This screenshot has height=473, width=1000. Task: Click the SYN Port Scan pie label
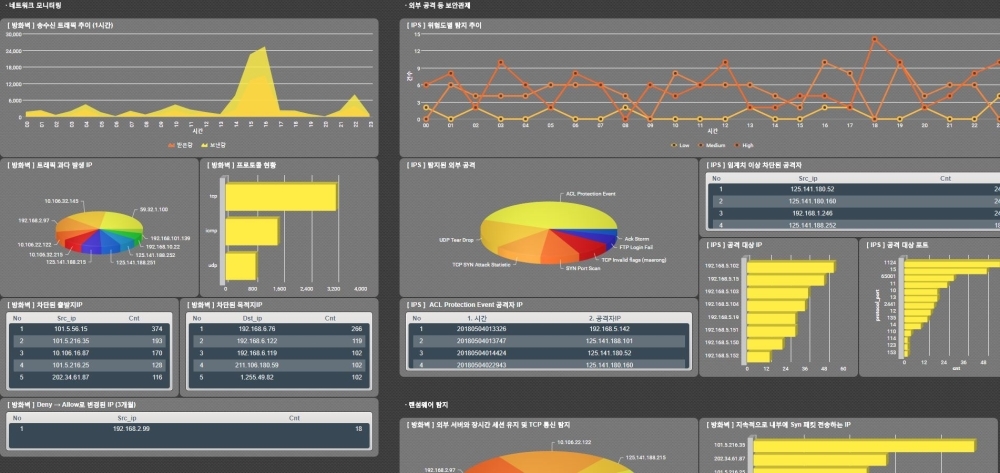583,268
